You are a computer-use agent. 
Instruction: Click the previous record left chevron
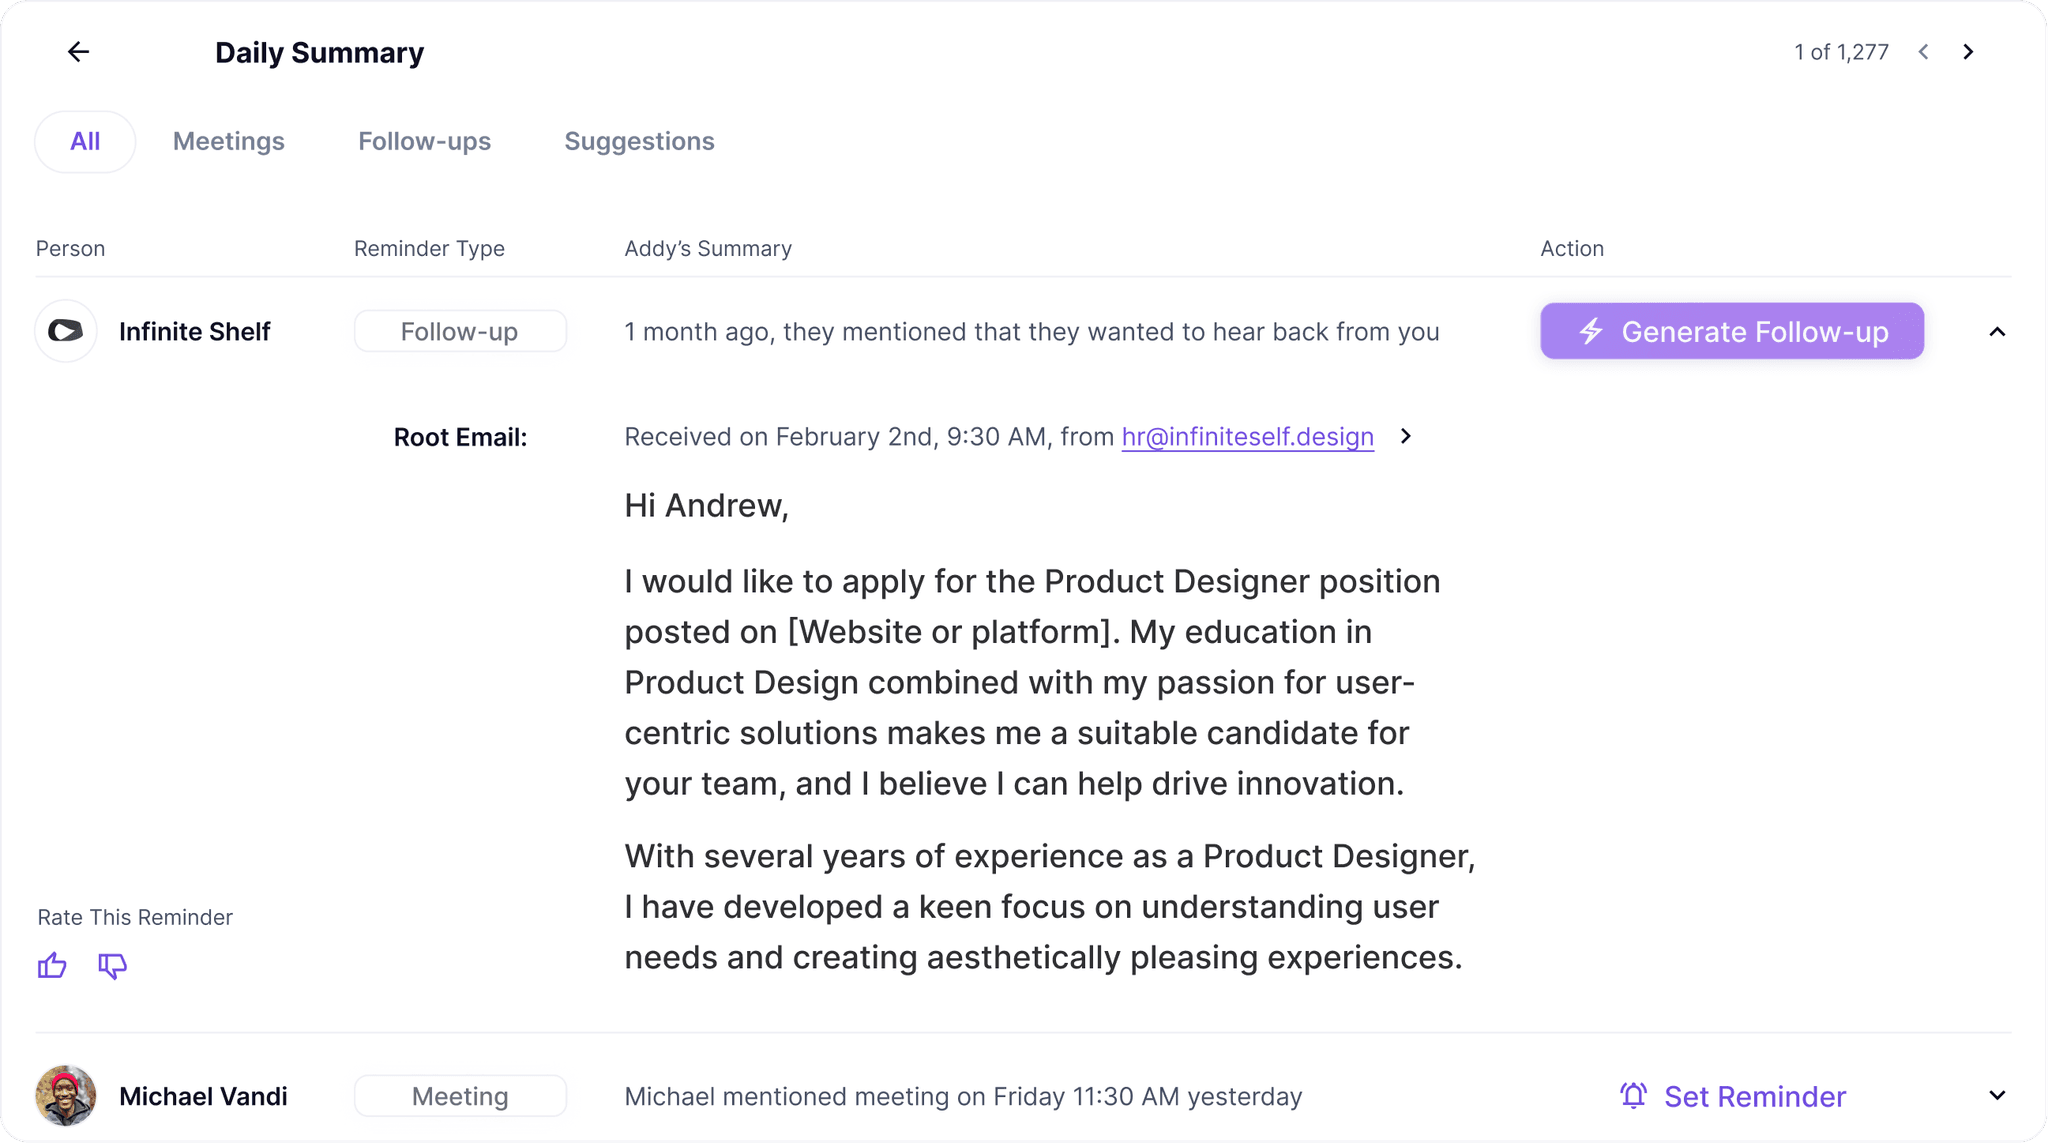[1926, 52]
